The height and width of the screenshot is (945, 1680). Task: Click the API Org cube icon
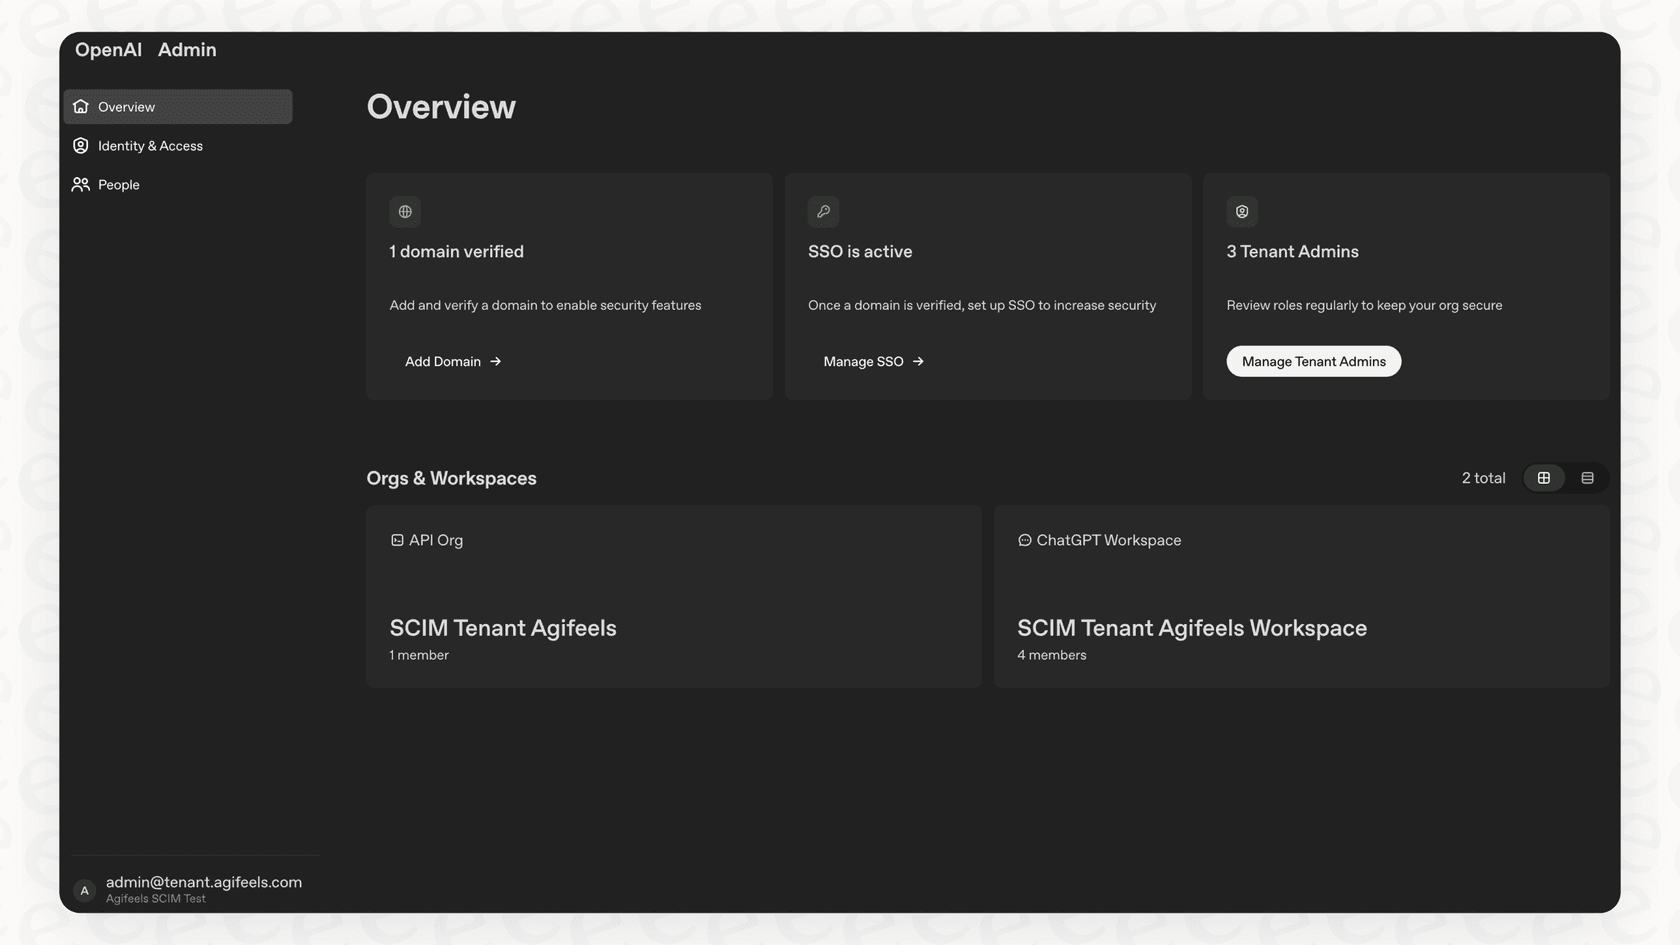pos(396,539)
